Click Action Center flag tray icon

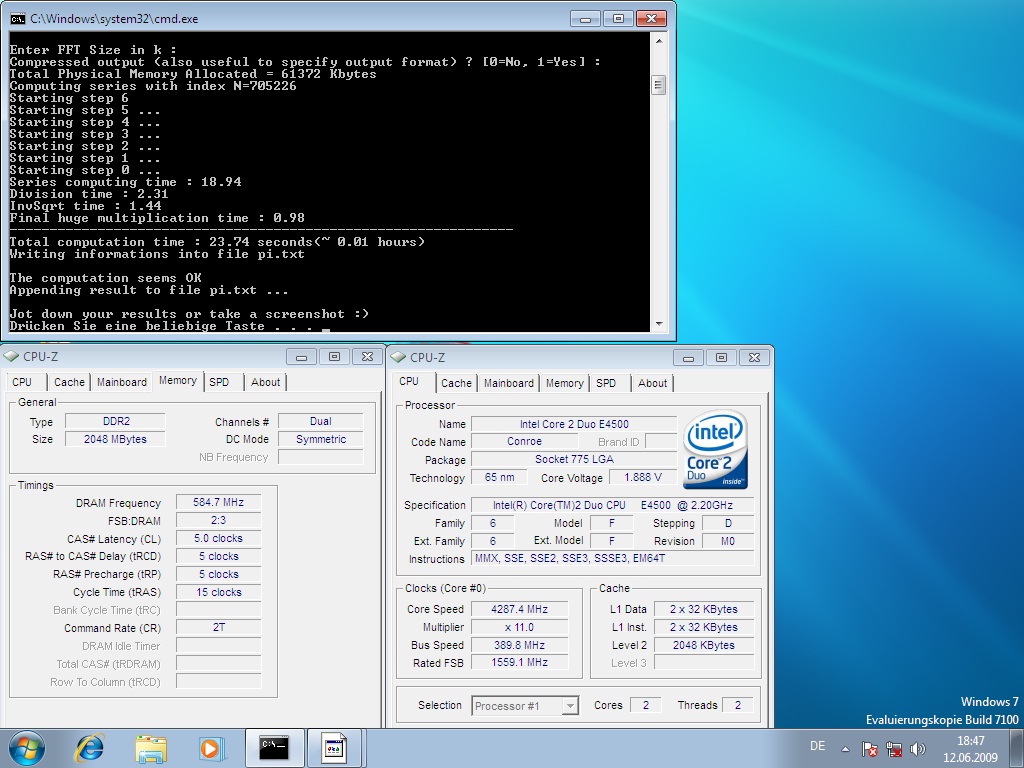pos(869,748)
